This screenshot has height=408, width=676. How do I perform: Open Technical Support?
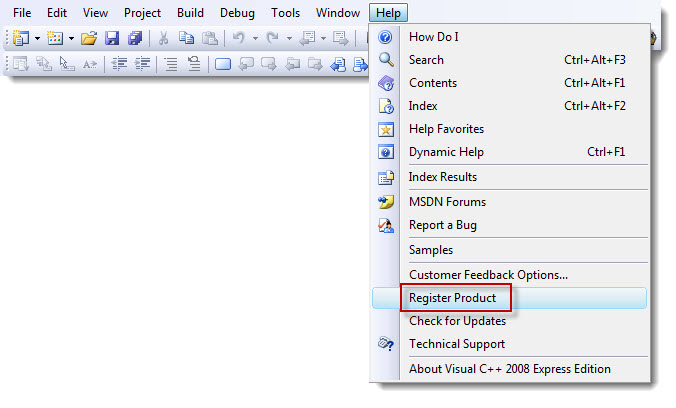tap(510, 344)
